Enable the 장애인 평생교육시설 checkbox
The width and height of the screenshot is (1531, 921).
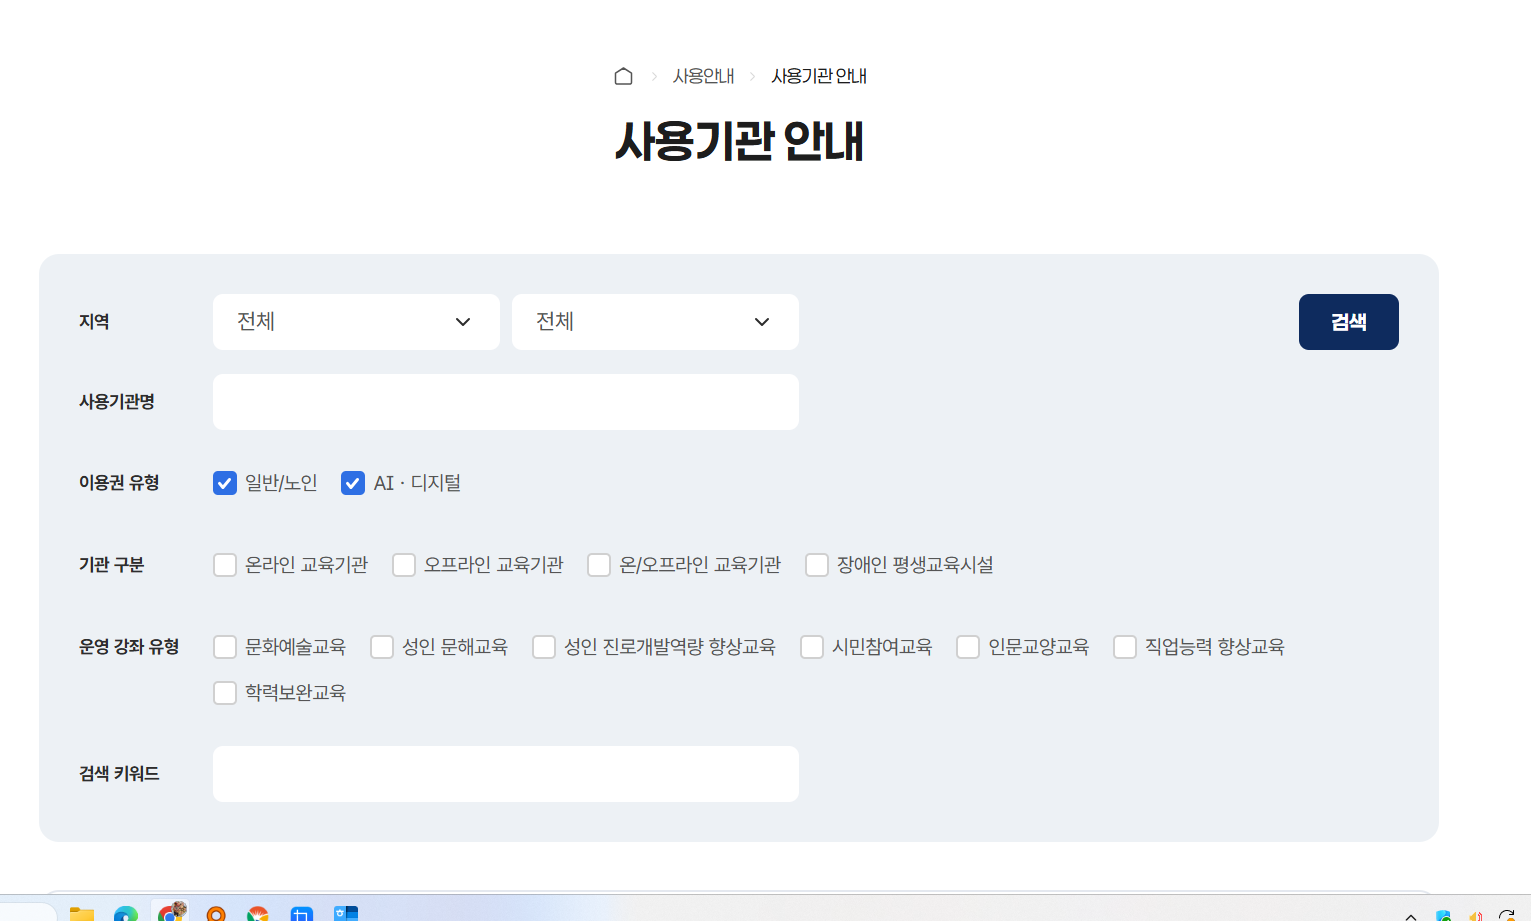pos(816,564)
